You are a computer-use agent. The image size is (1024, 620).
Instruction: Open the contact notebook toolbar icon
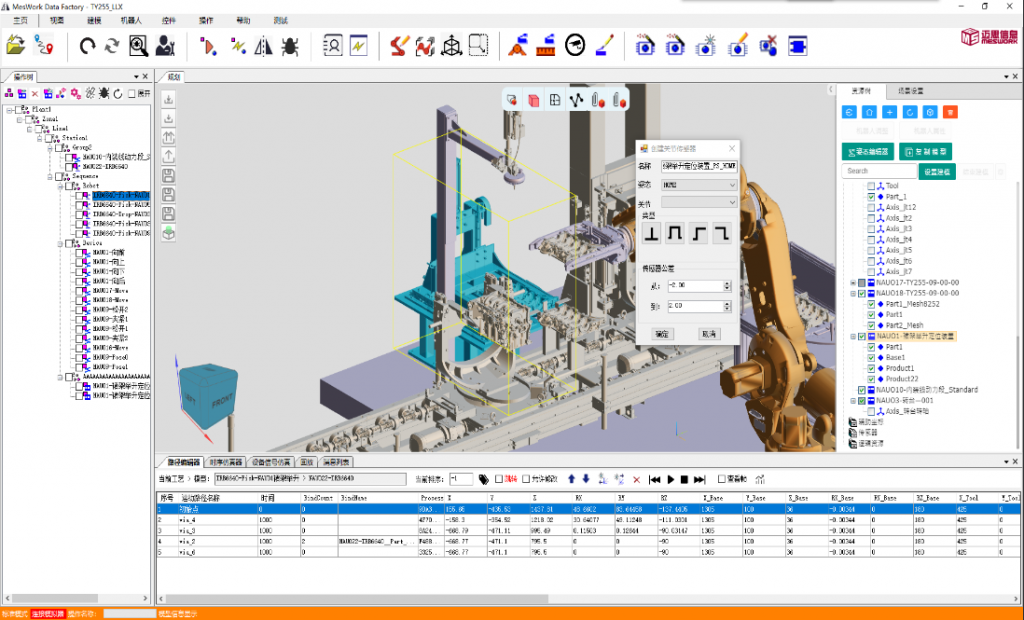pos(333,46)
